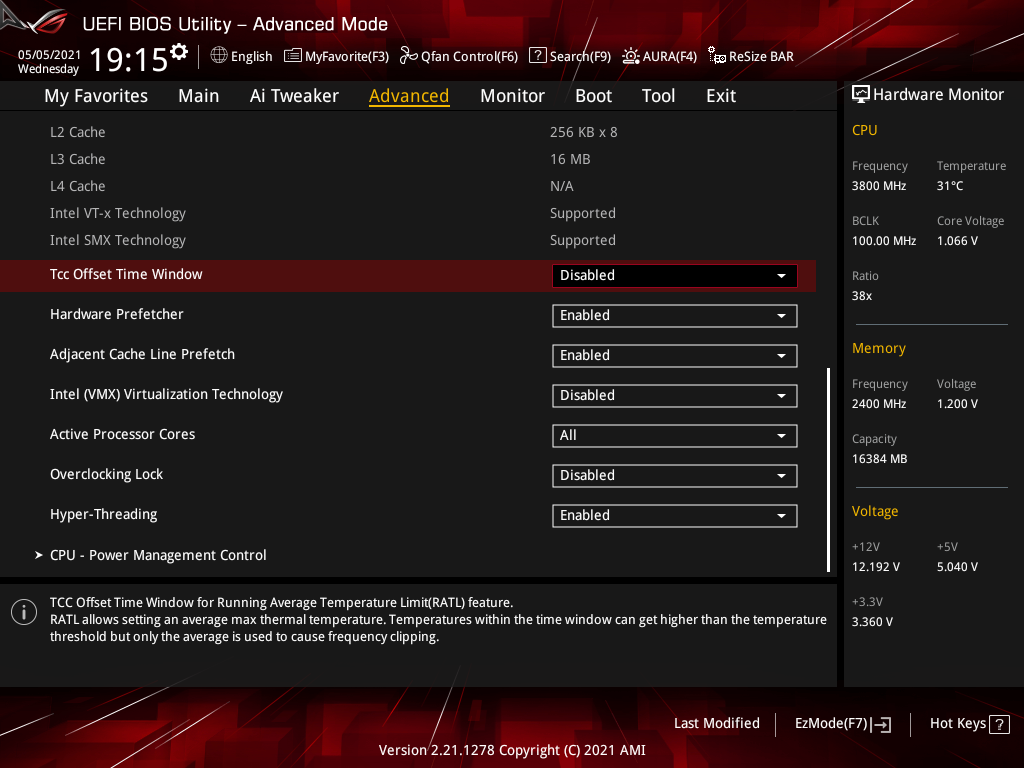Open Overclocking Lock dropdown
The height and width of the screenshot is (768, 1024).
675,475
